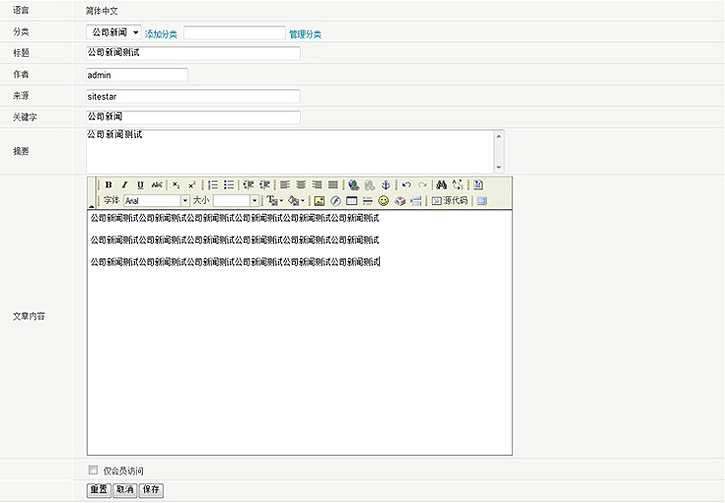Insert hyperlink with globe icon
The image size is (725, 503).
[354, 185]
